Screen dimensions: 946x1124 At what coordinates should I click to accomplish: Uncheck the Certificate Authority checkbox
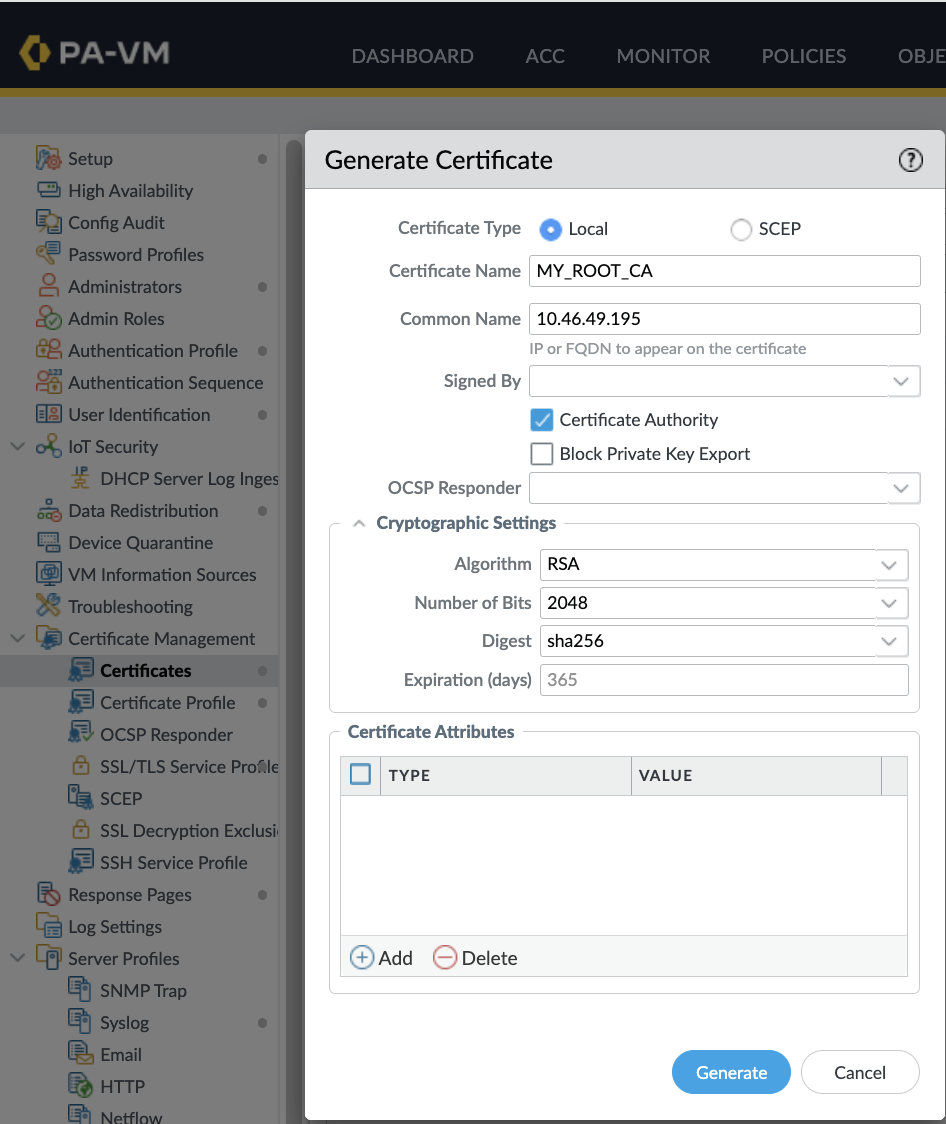542,420
